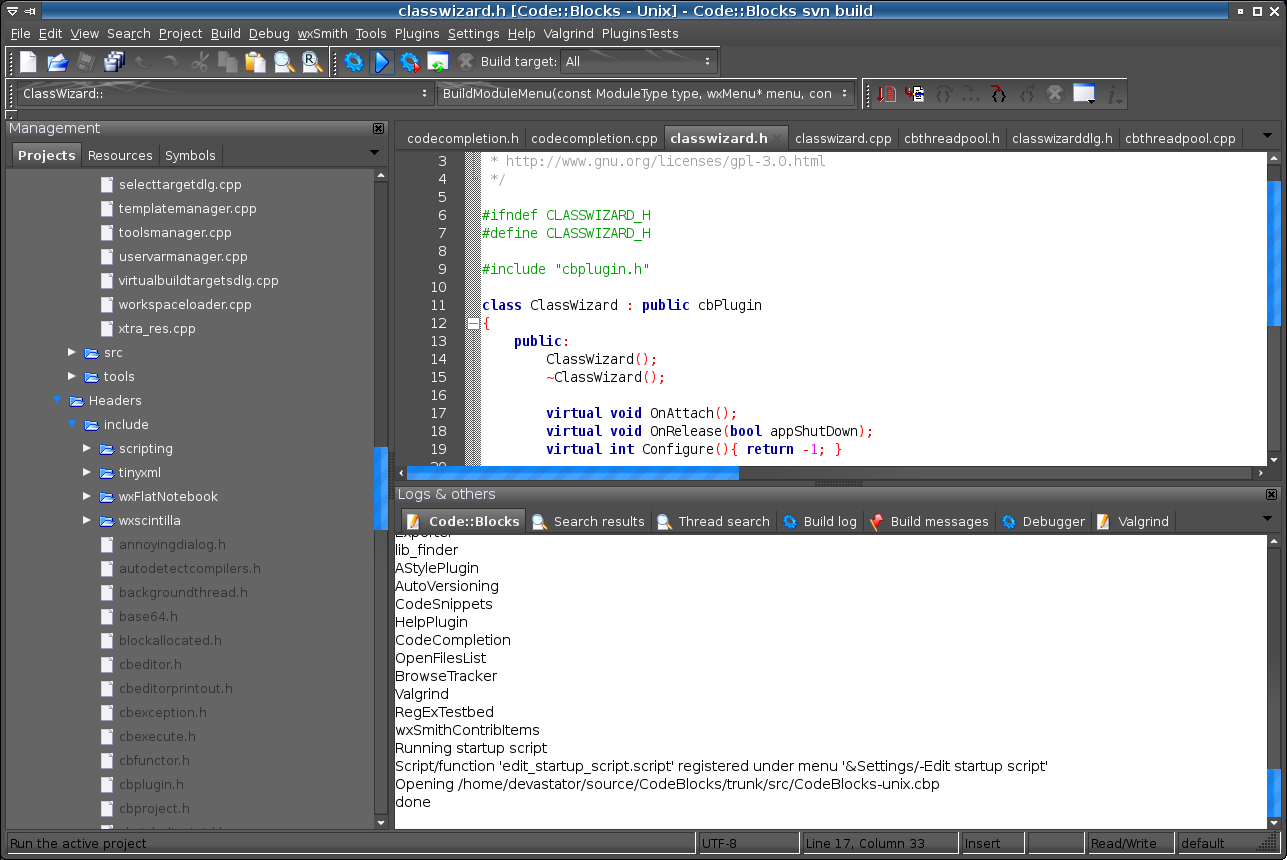Open the Various info debug icon
1287x860 pixels.
click(x=1115, y=94)
